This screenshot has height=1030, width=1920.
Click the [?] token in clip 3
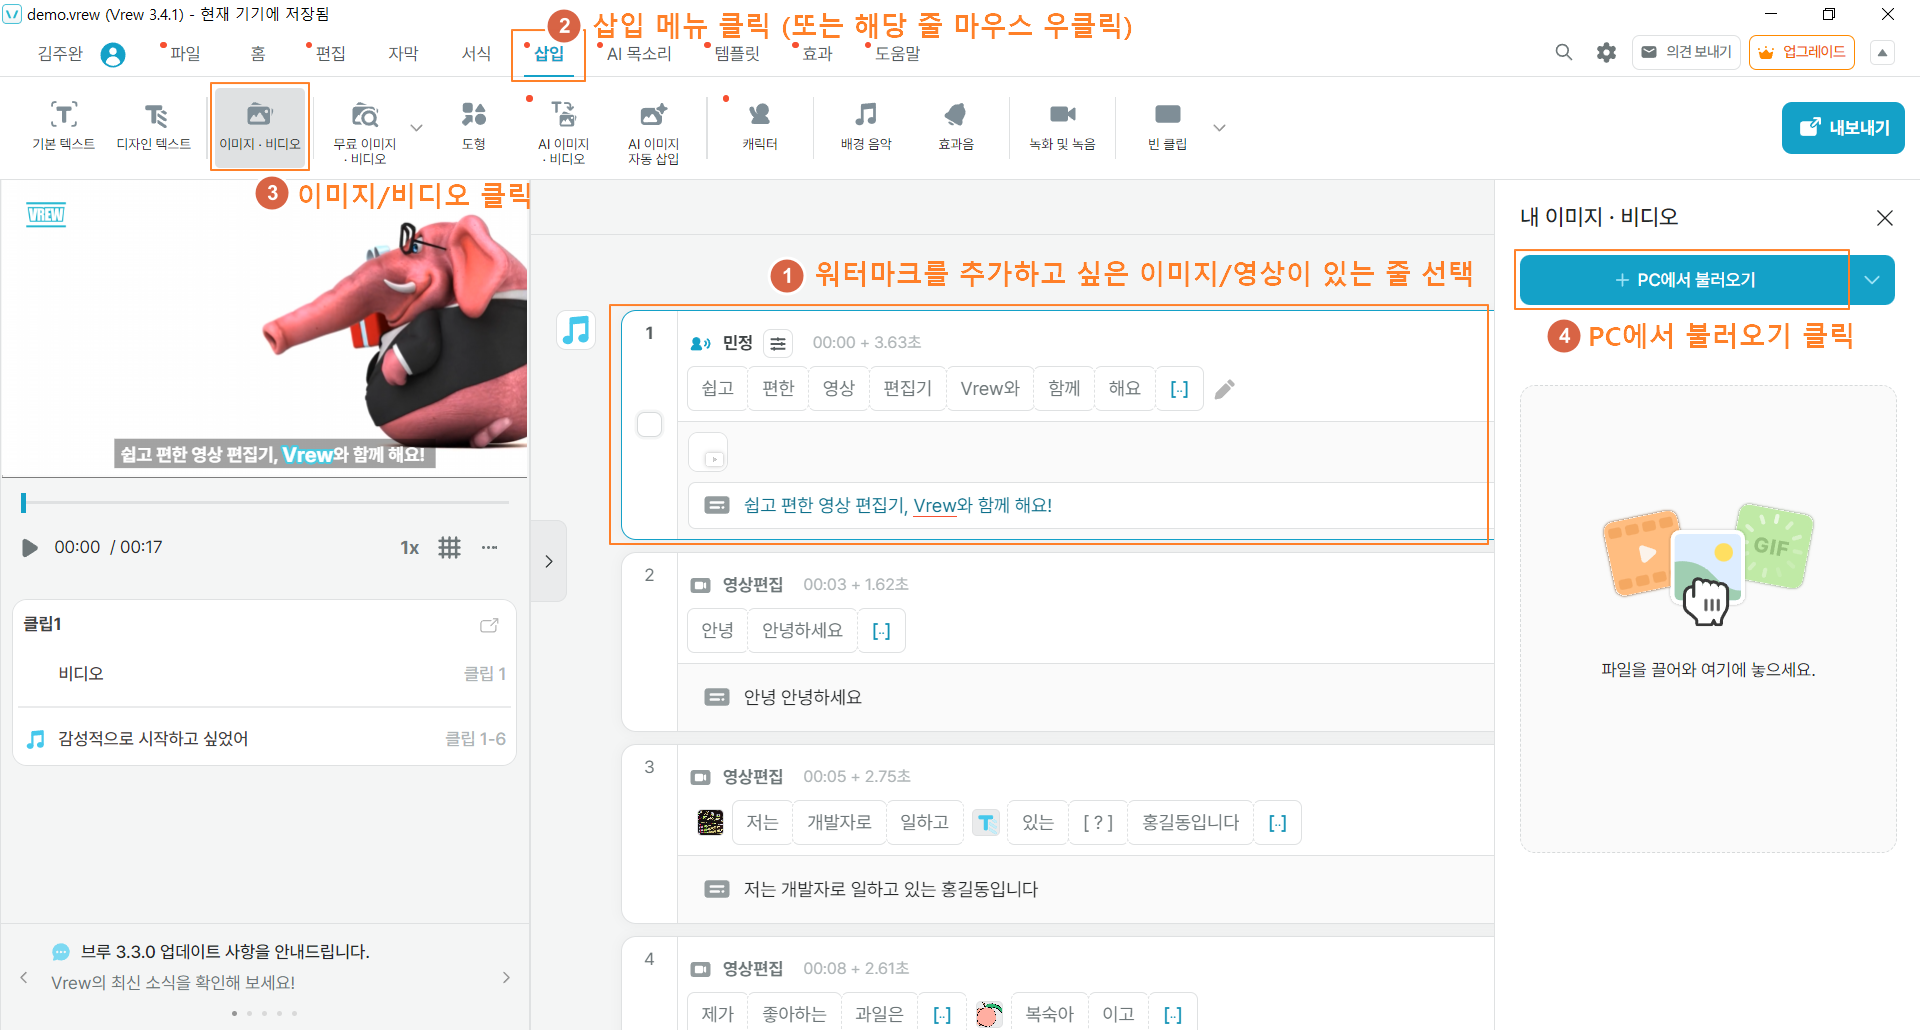click(1098, 822)
